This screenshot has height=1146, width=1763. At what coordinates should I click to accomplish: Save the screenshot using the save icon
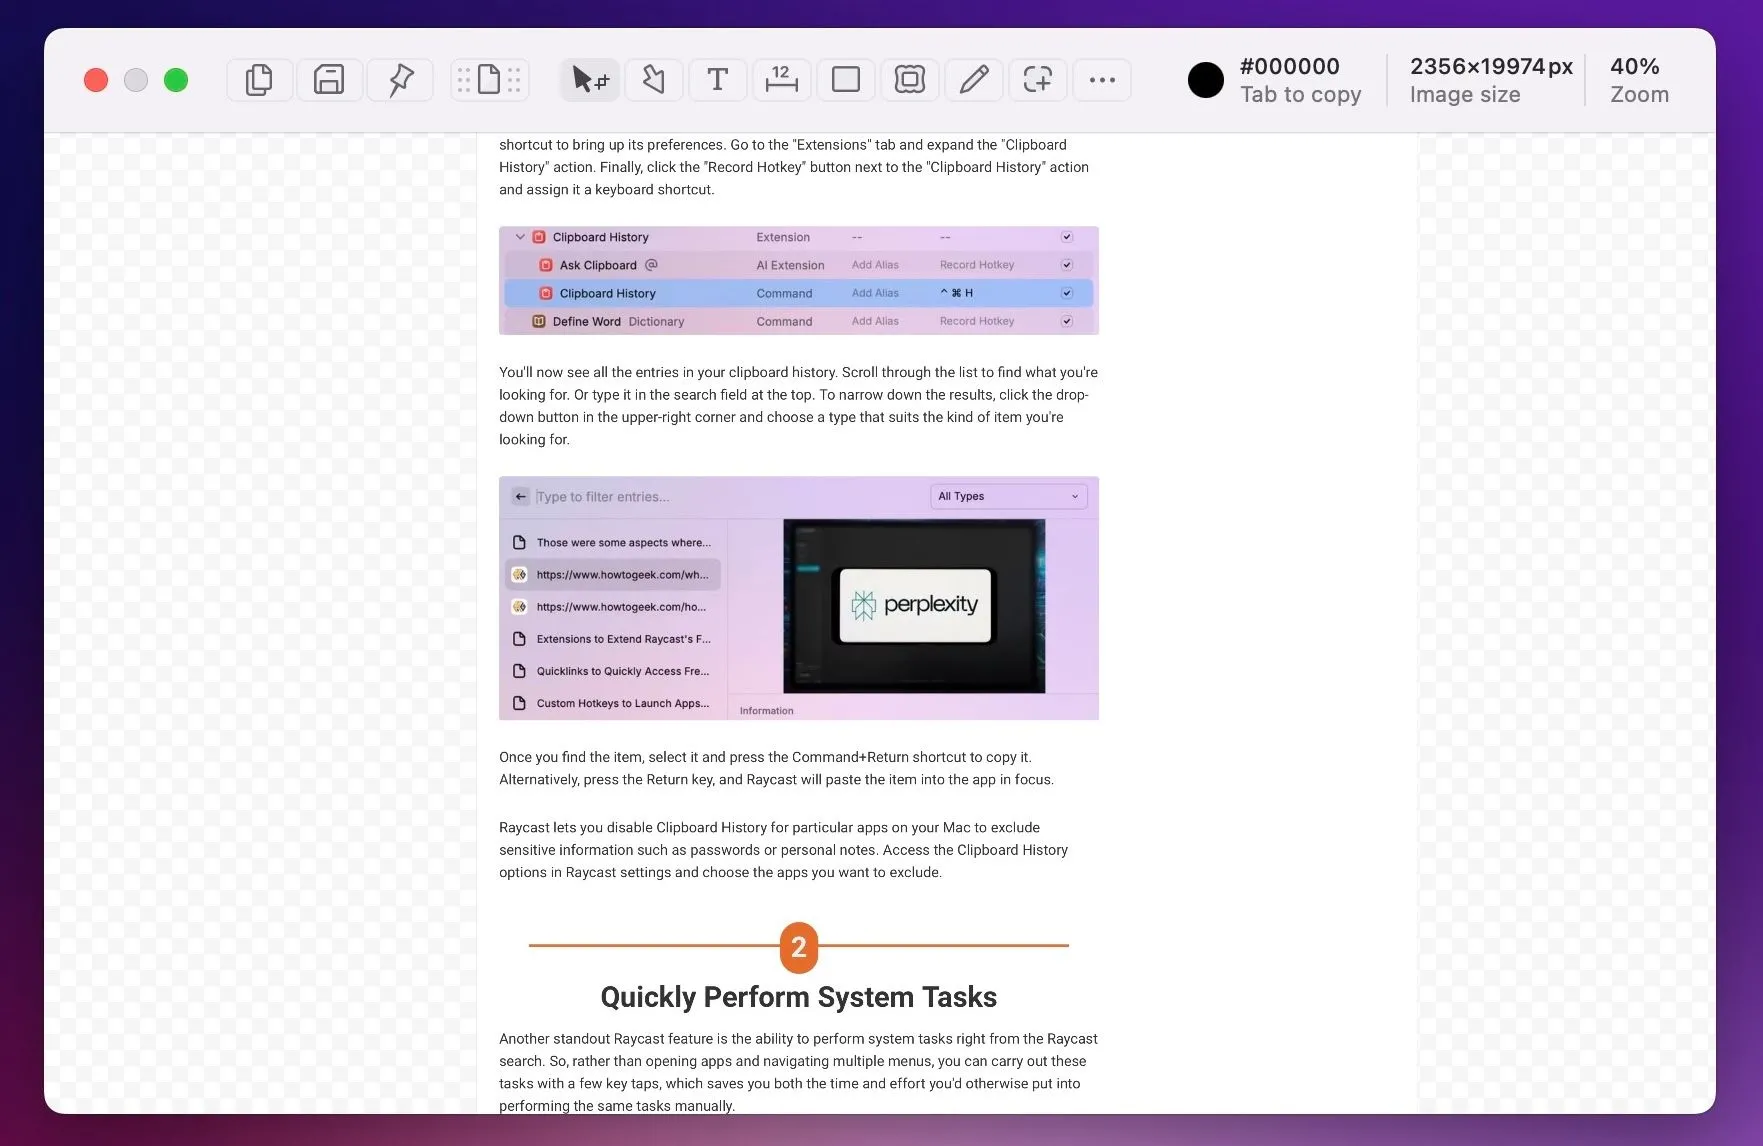point(329,79)
